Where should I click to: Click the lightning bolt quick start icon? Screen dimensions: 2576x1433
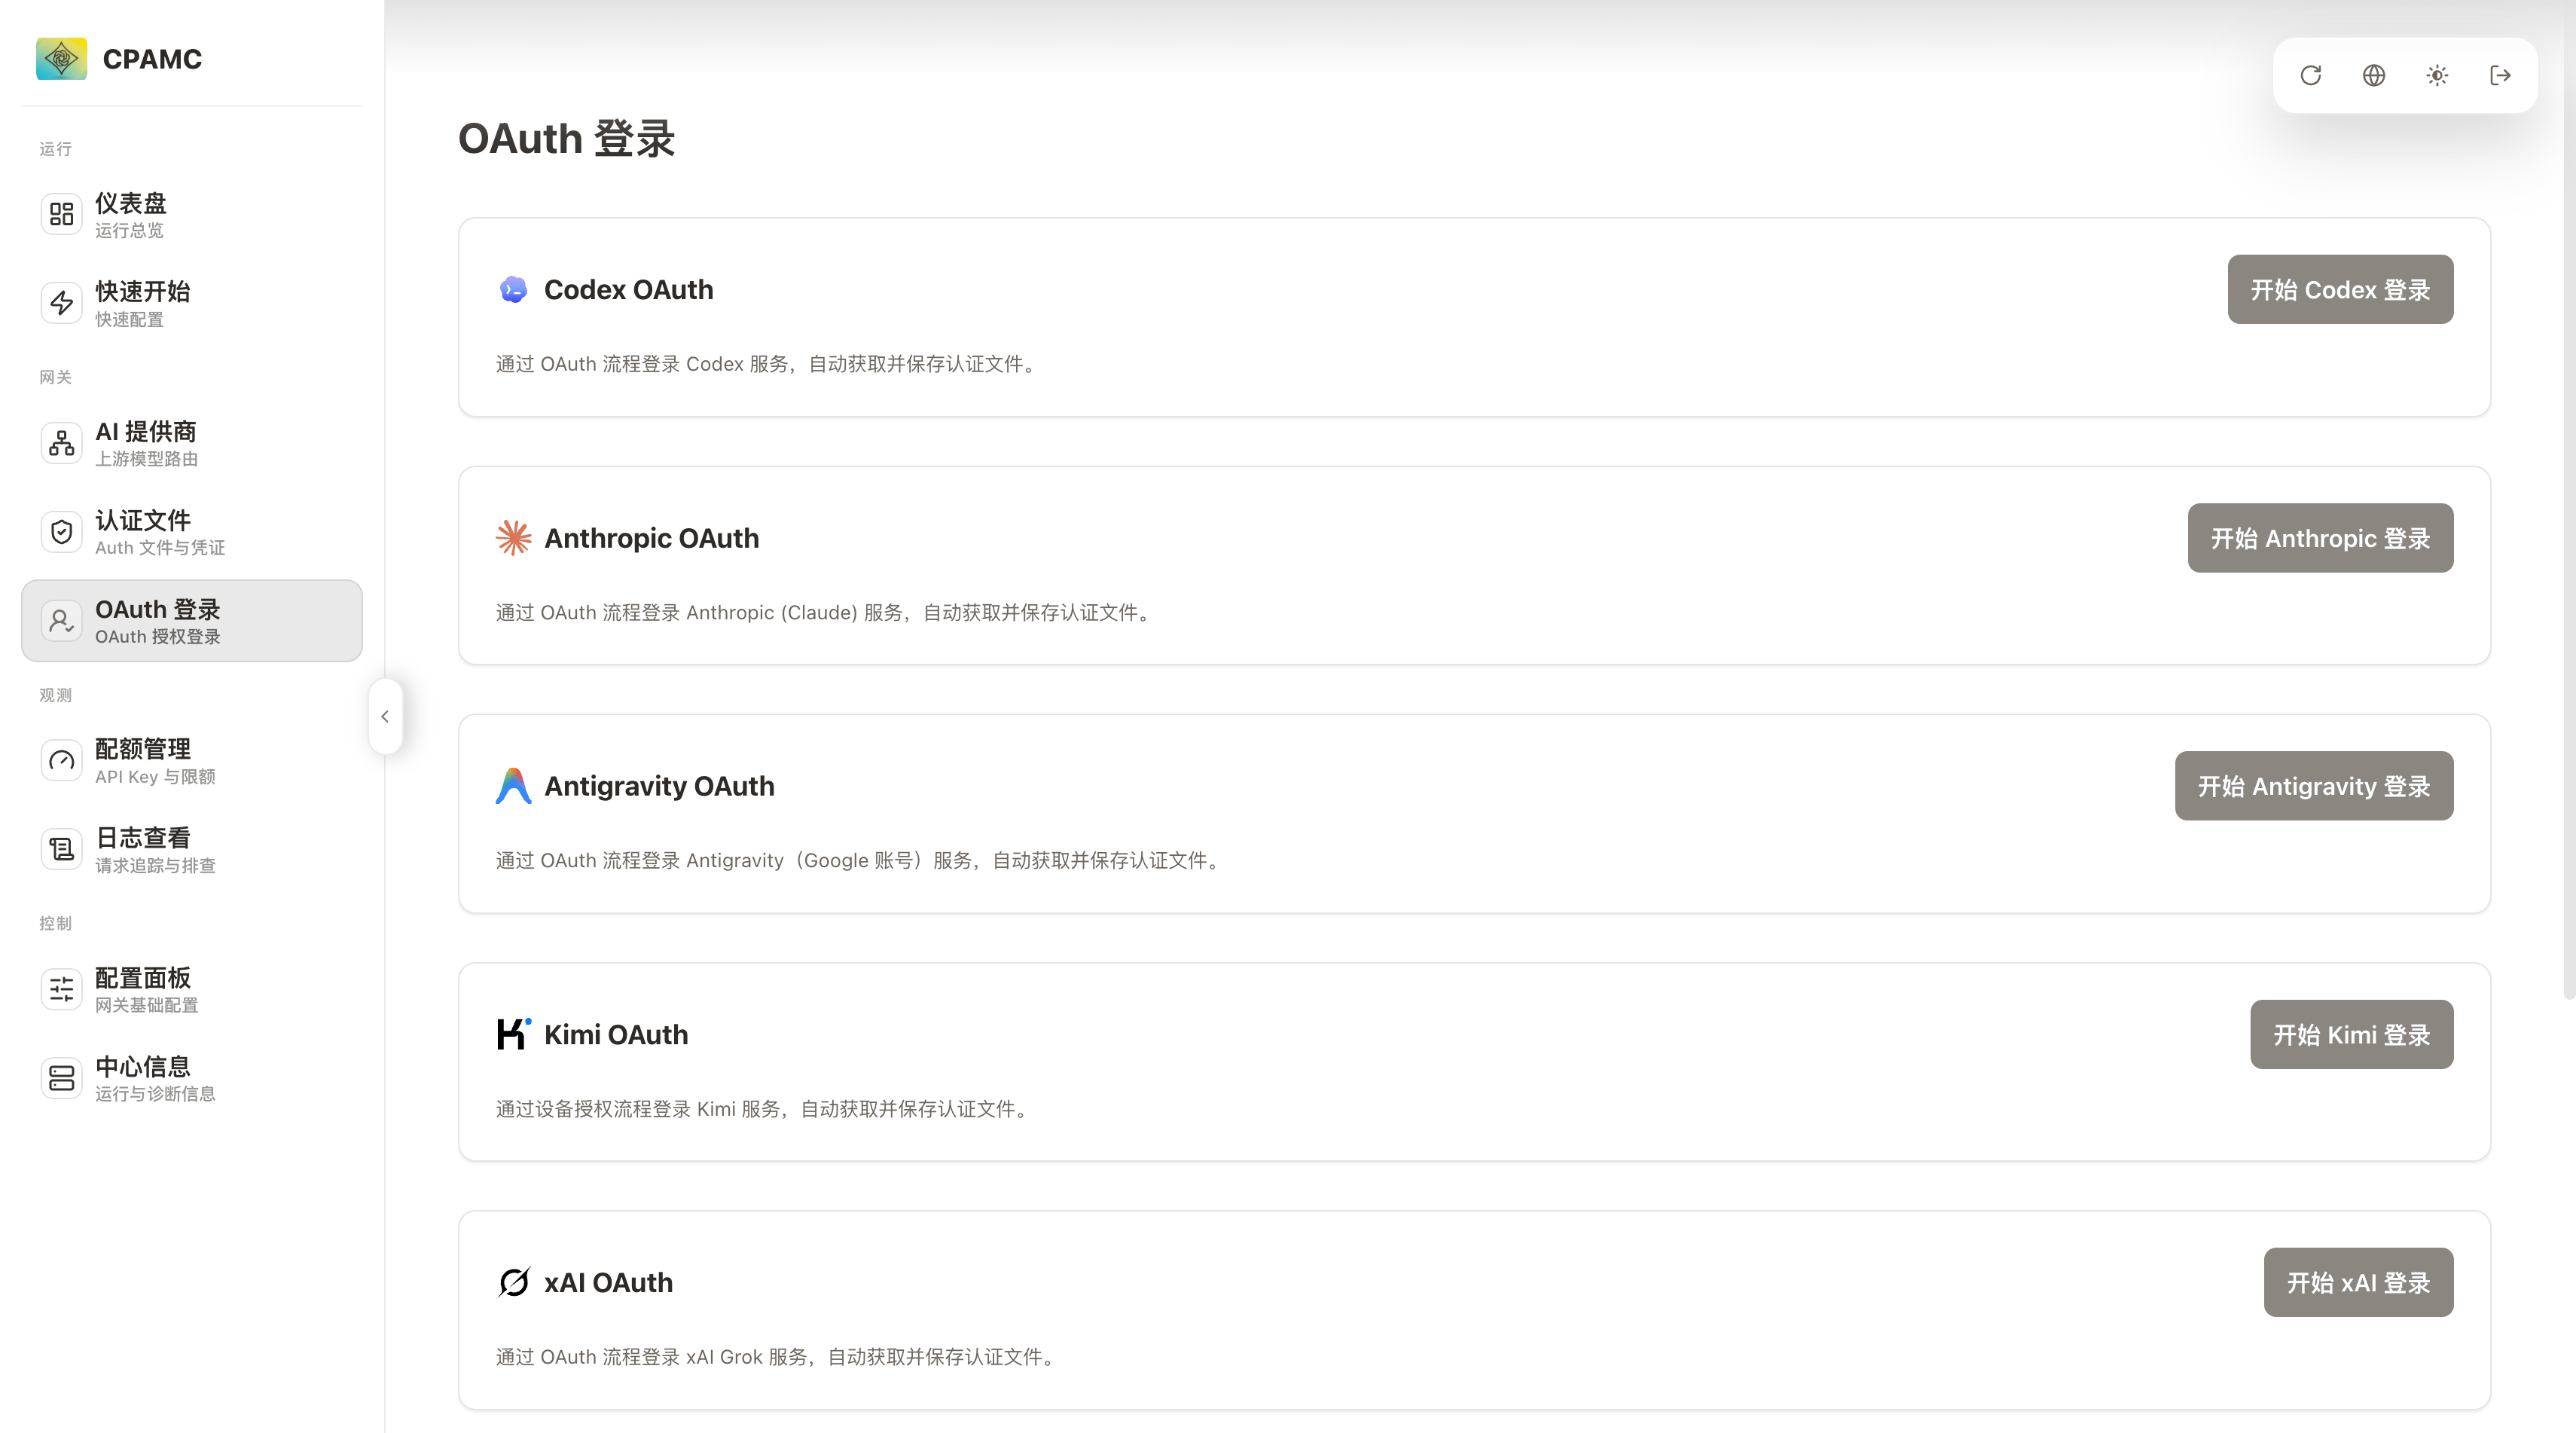pyautogui.click(x=62, y=303)
